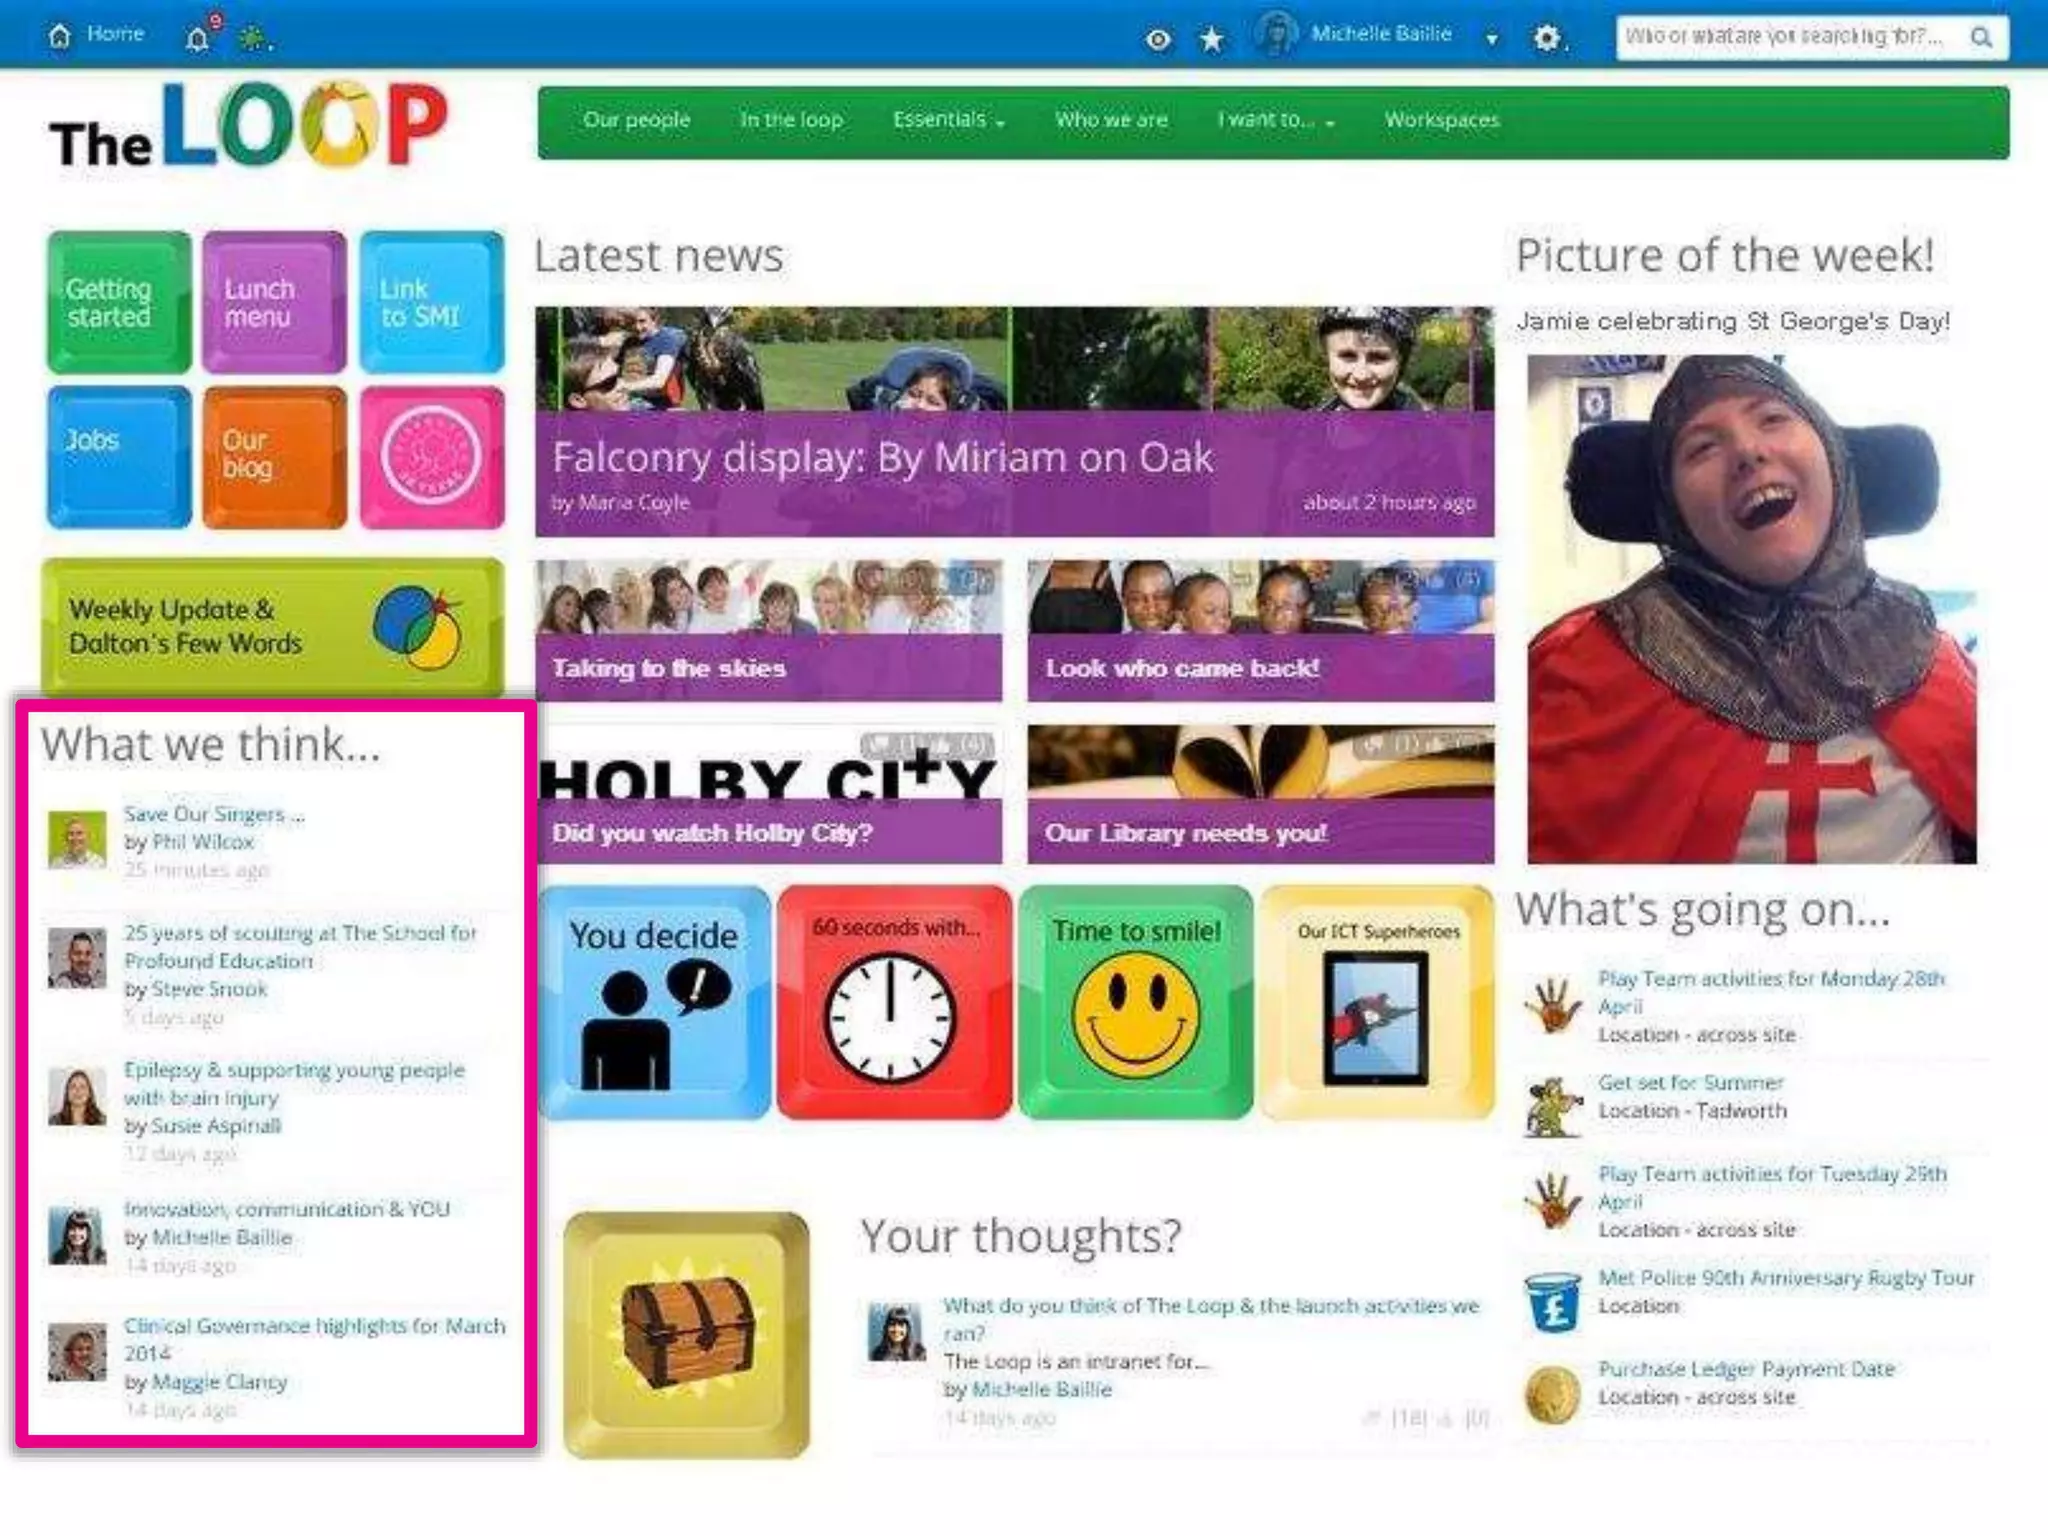Click the pink circular emblem tile
2048x1536 pixels.
pos(431,457)
